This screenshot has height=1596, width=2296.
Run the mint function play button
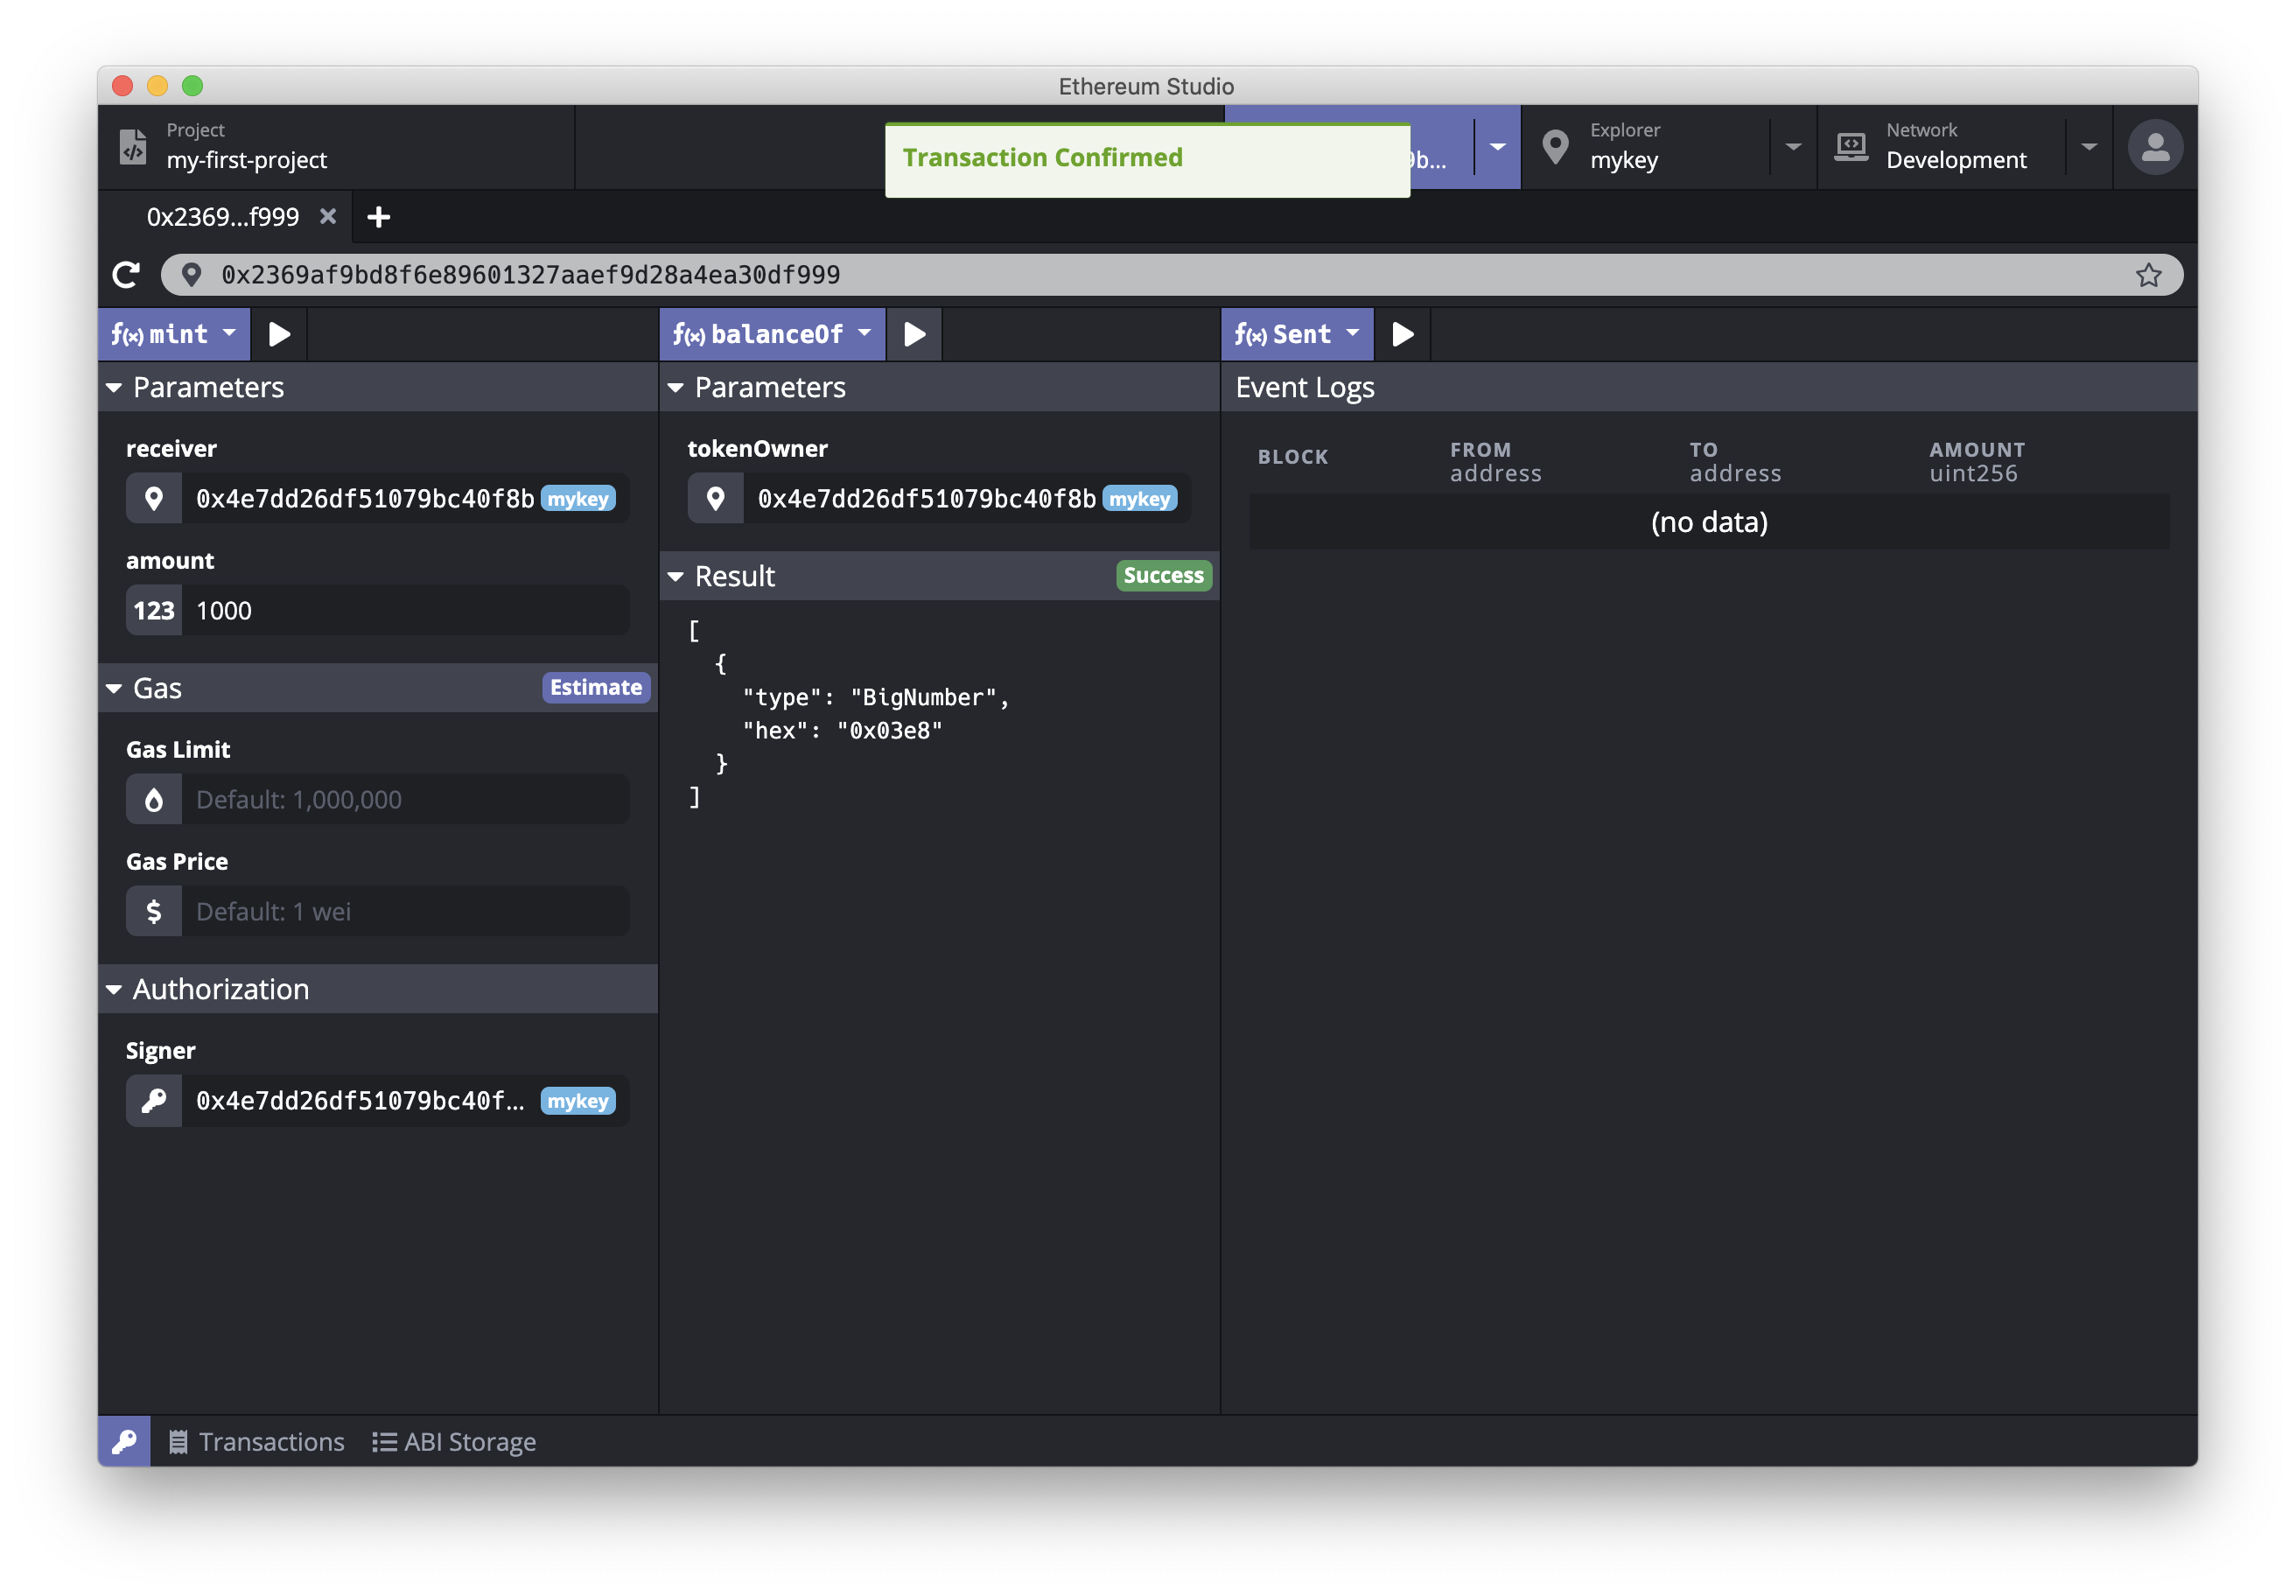[x=279, y=334]
